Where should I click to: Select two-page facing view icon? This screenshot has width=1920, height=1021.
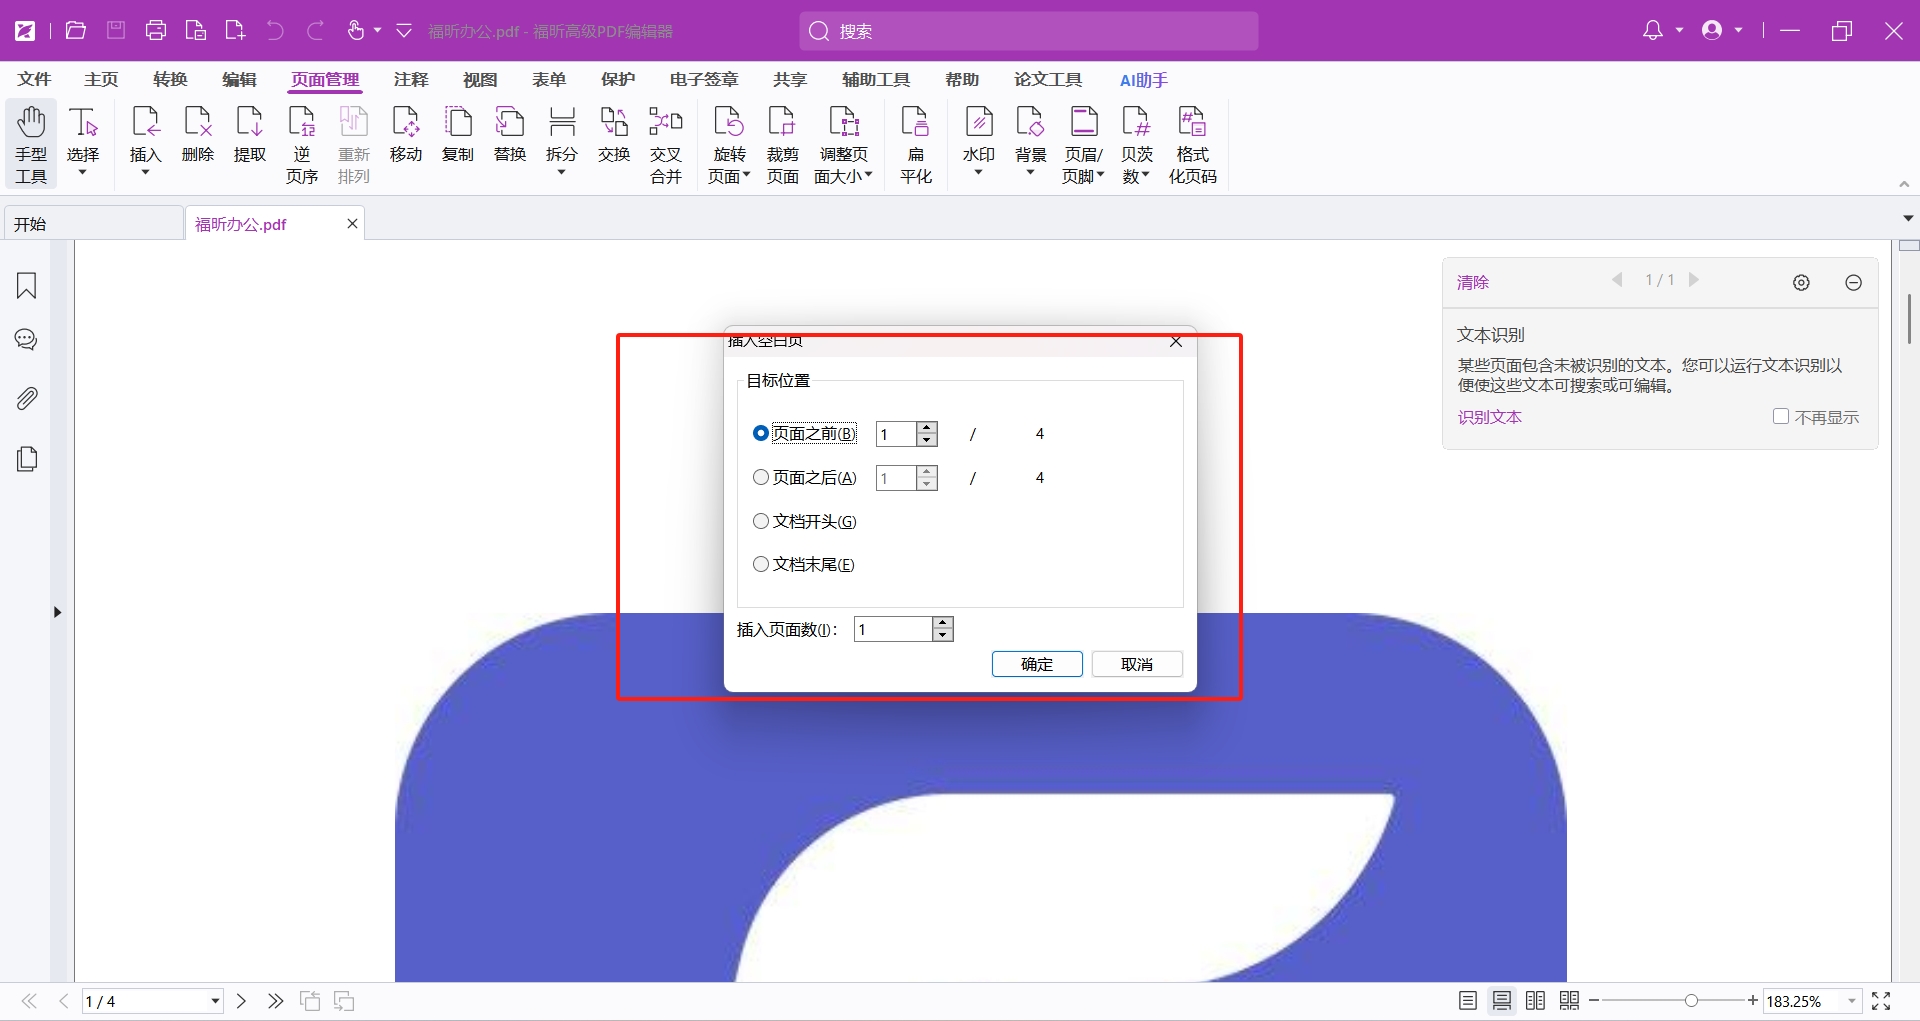click(x=1536, y=1001)
